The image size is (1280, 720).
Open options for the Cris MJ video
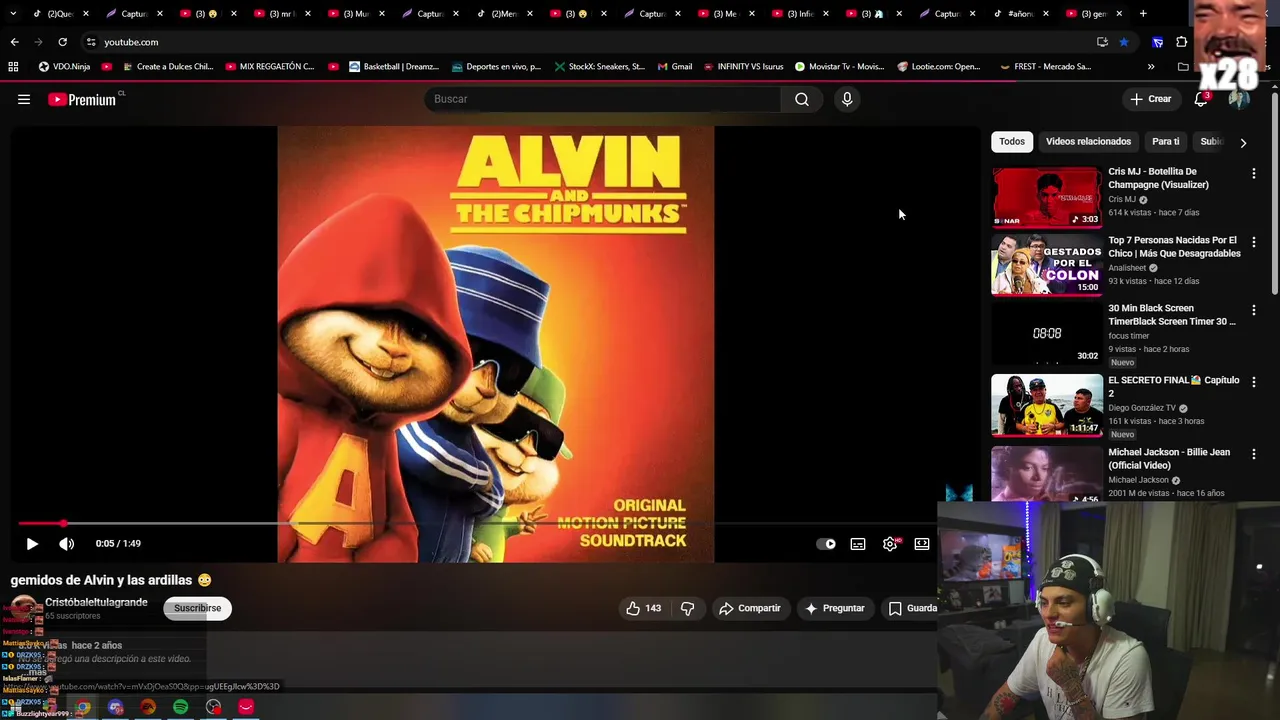pyautogui.click(x=1253, y=173)
